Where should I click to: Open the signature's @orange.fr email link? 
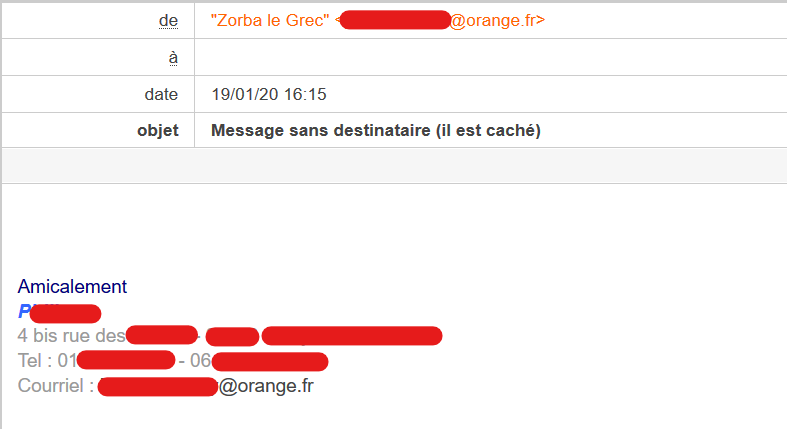coord(266,385)
